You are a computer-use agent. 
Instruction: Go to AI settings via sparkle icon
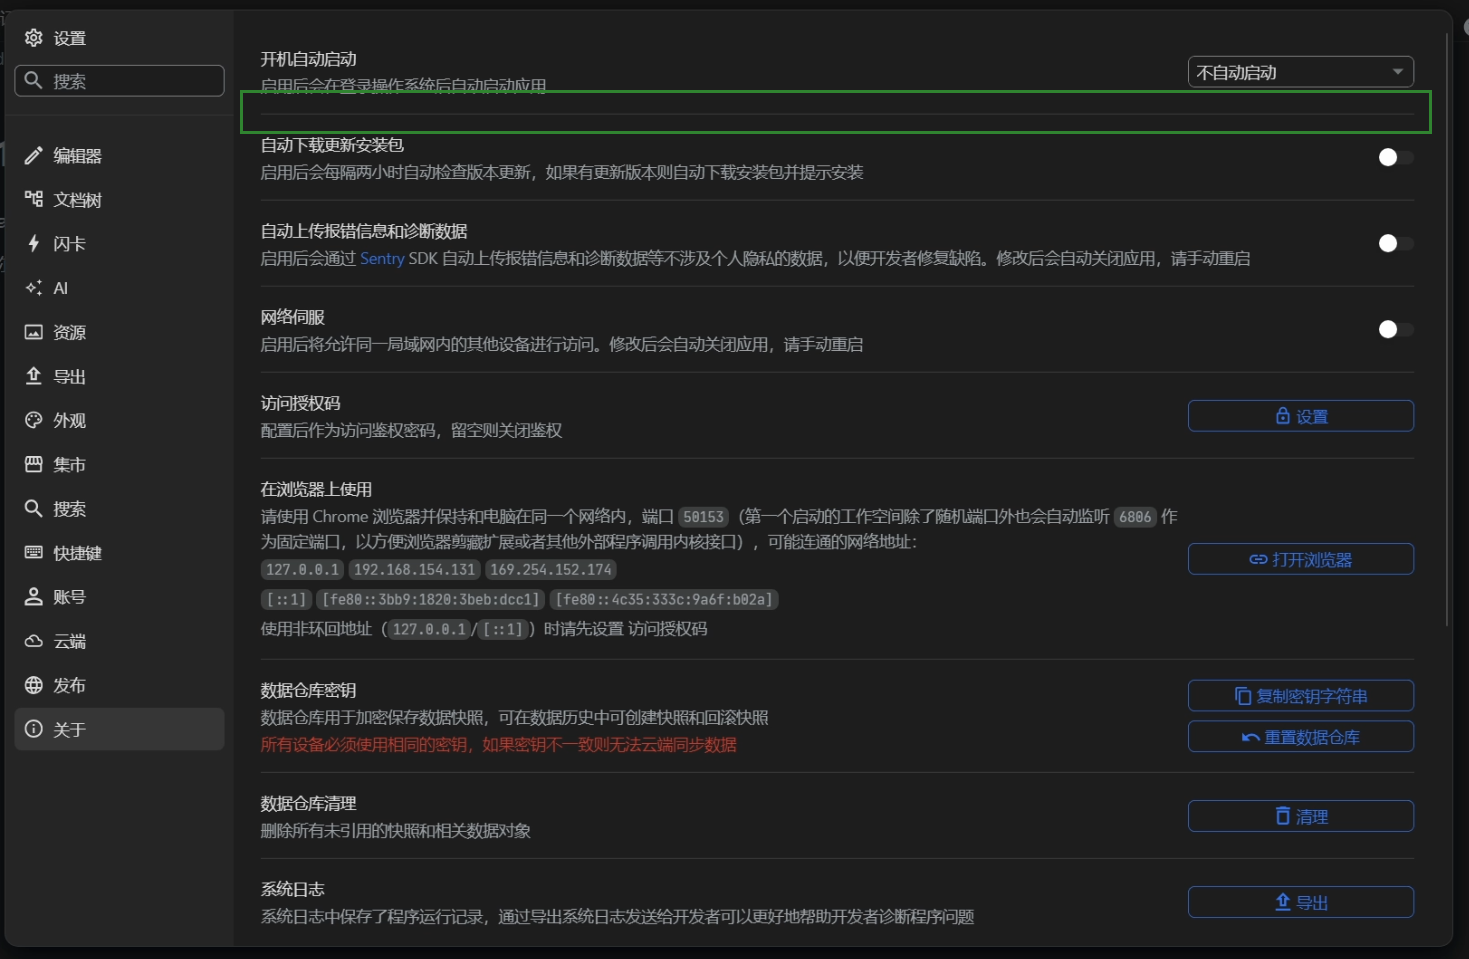[34, 288]
